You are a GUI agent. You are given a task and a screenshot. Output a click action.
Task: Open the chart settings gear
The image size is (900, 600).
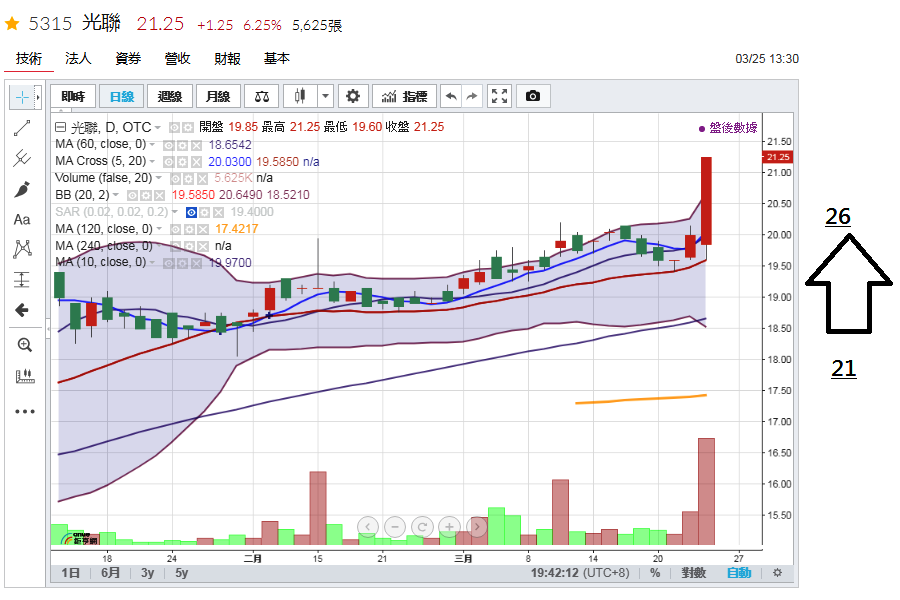click(352, 96)
